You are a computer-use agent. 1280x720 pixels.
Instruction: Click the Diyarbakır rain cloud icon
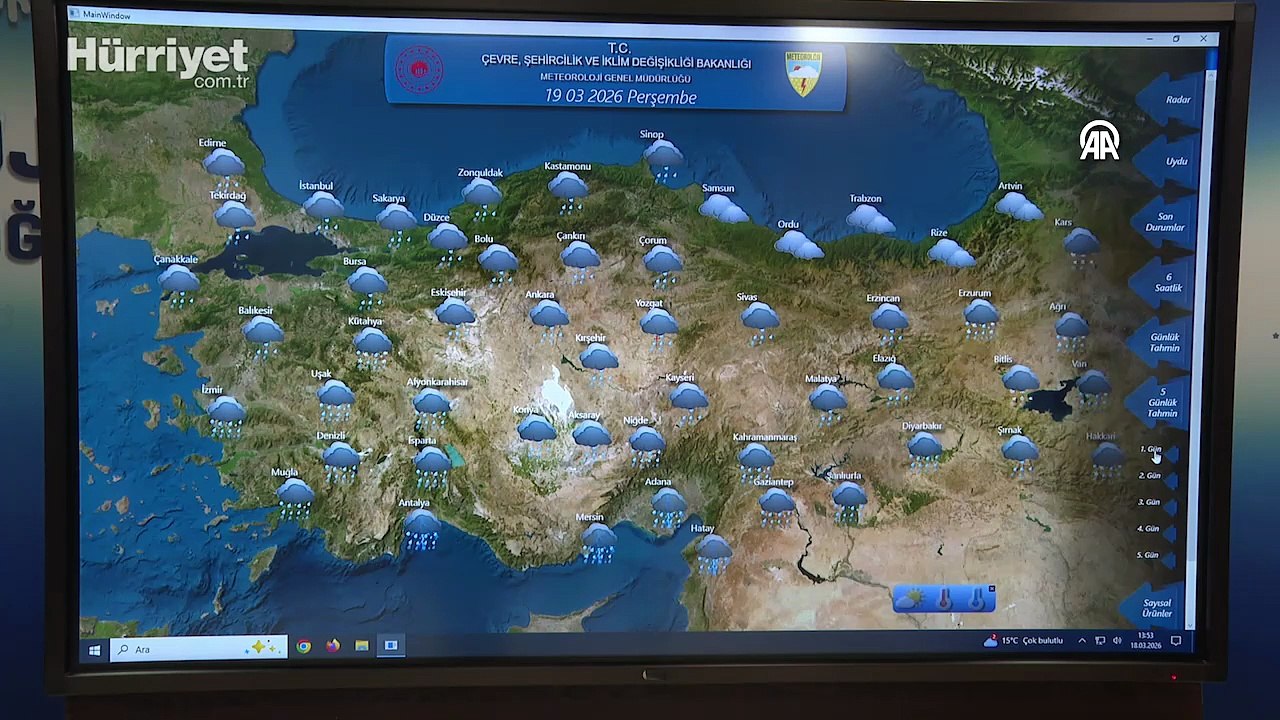(925, 450)
